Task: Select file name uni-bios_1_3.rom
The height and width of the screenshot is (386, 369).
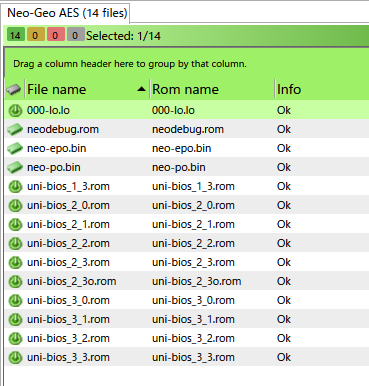Action: click(68, 186)
